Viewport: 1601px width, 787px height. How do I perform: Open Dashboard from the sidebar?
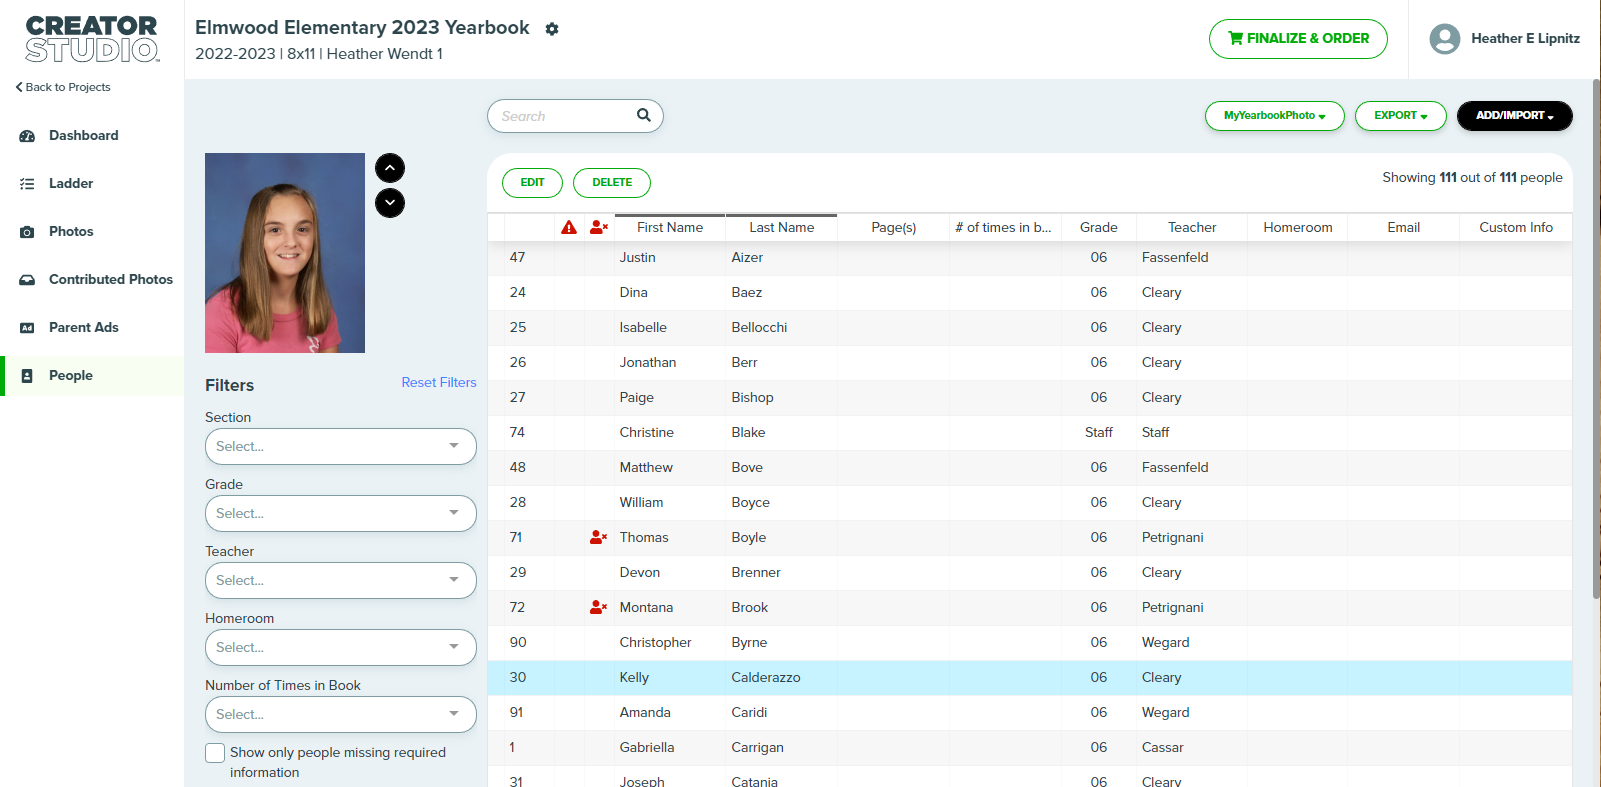(83, 135)
